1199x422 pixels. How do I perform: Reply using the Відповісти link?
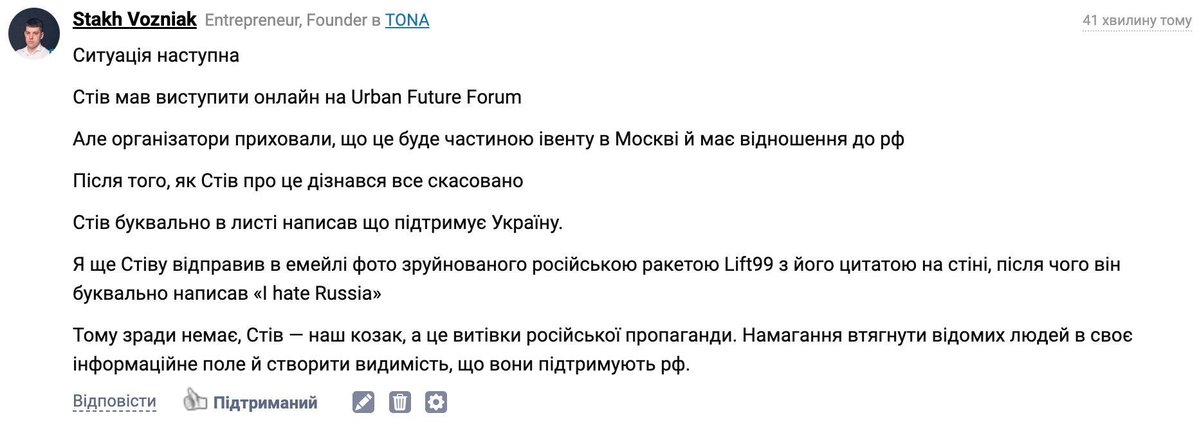115,402
